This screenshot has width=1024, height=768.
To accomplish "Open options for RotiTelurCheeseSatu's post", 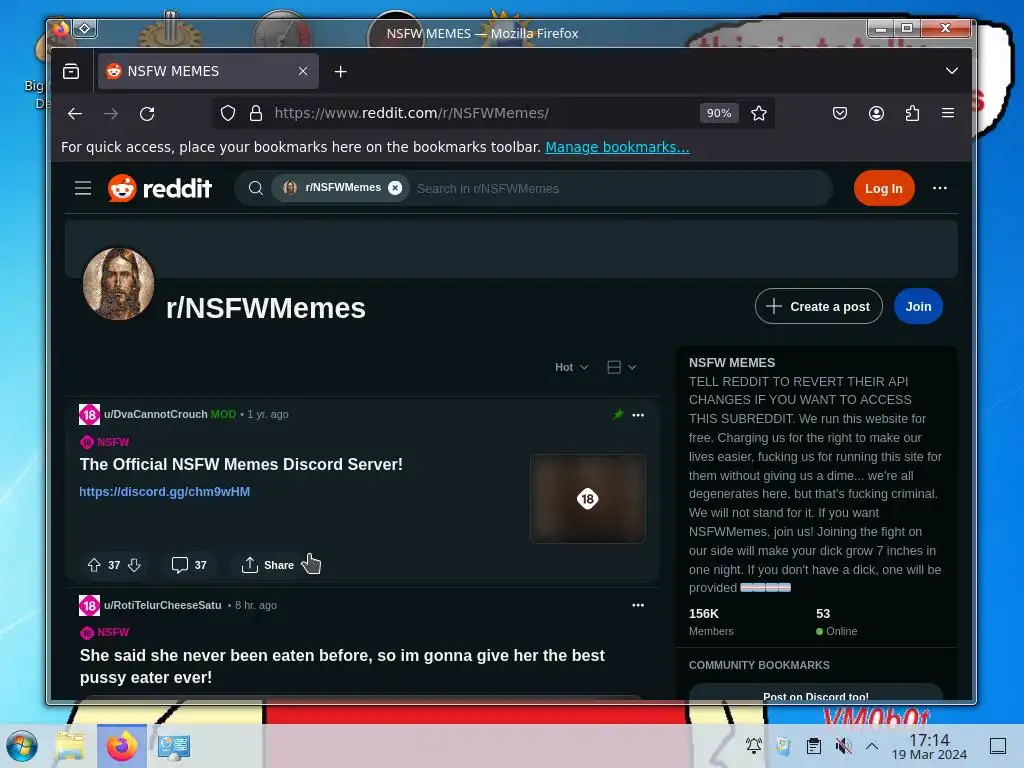I will pos(638,605).
